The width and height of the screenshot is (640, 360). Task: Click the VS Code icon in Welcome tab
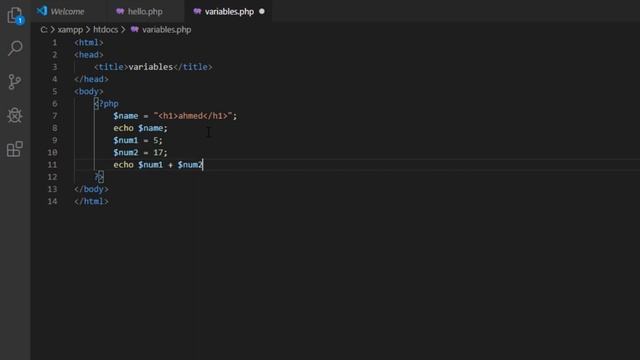click(x=42, y=11)
